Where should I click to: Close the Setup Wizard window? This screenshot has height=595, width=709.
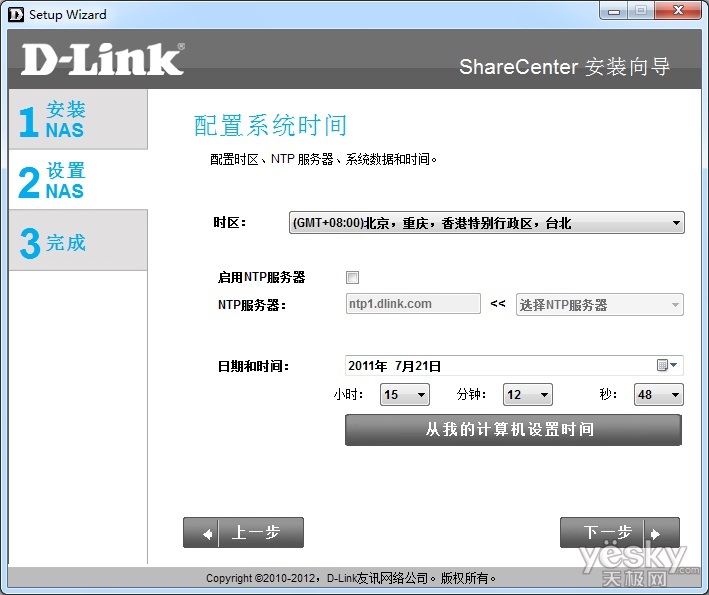pyautogui.click(x=678, y=10)
